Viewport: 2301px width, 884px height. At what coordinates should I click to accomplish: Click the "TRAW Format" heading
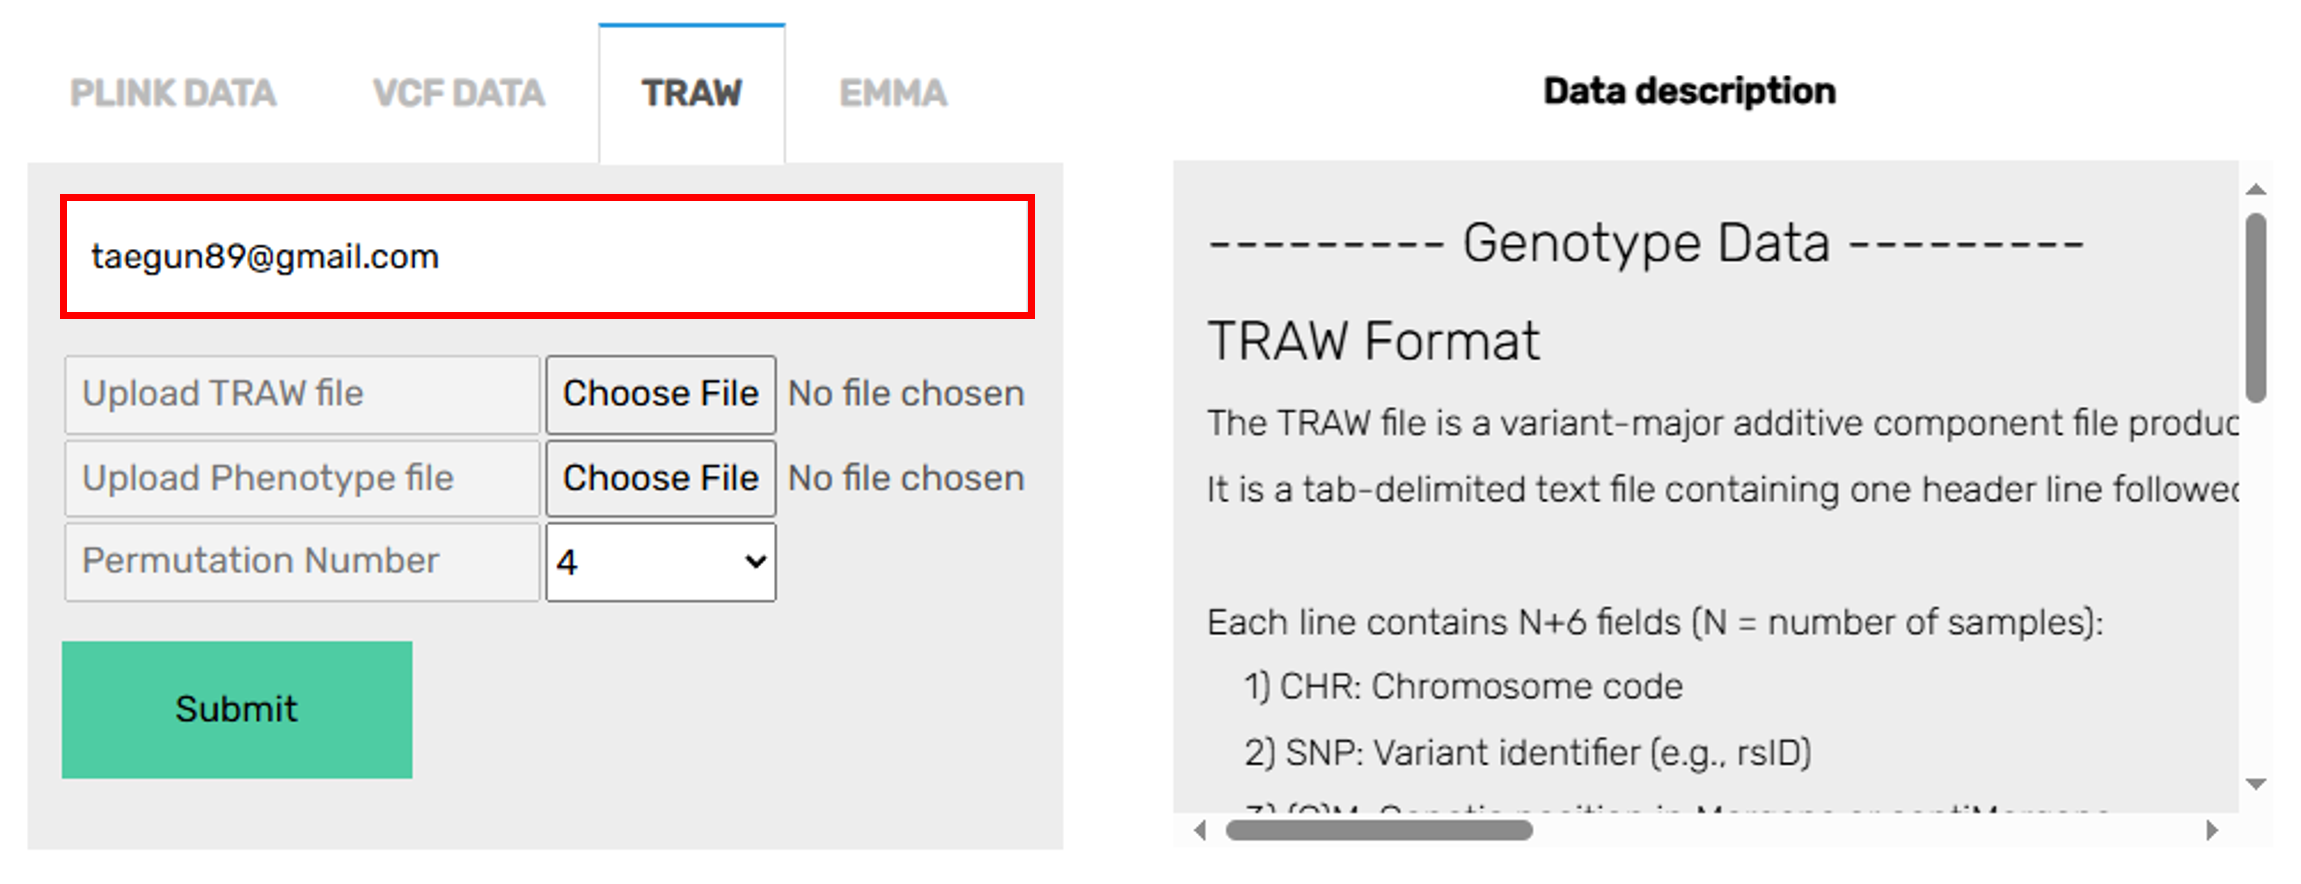1373,342
